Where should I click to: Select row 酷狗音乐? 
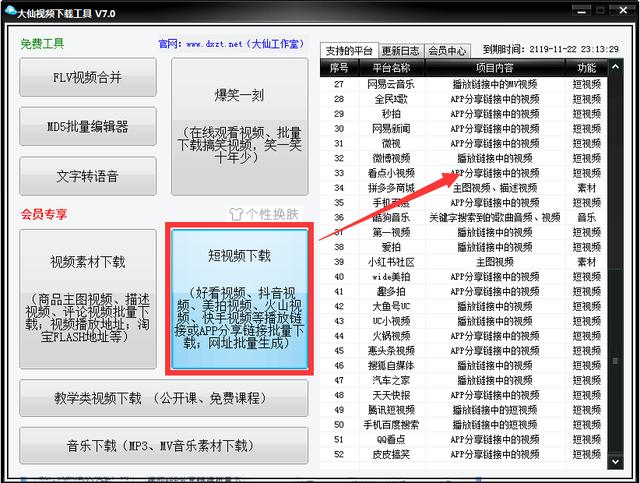click(x=463, y=218)
